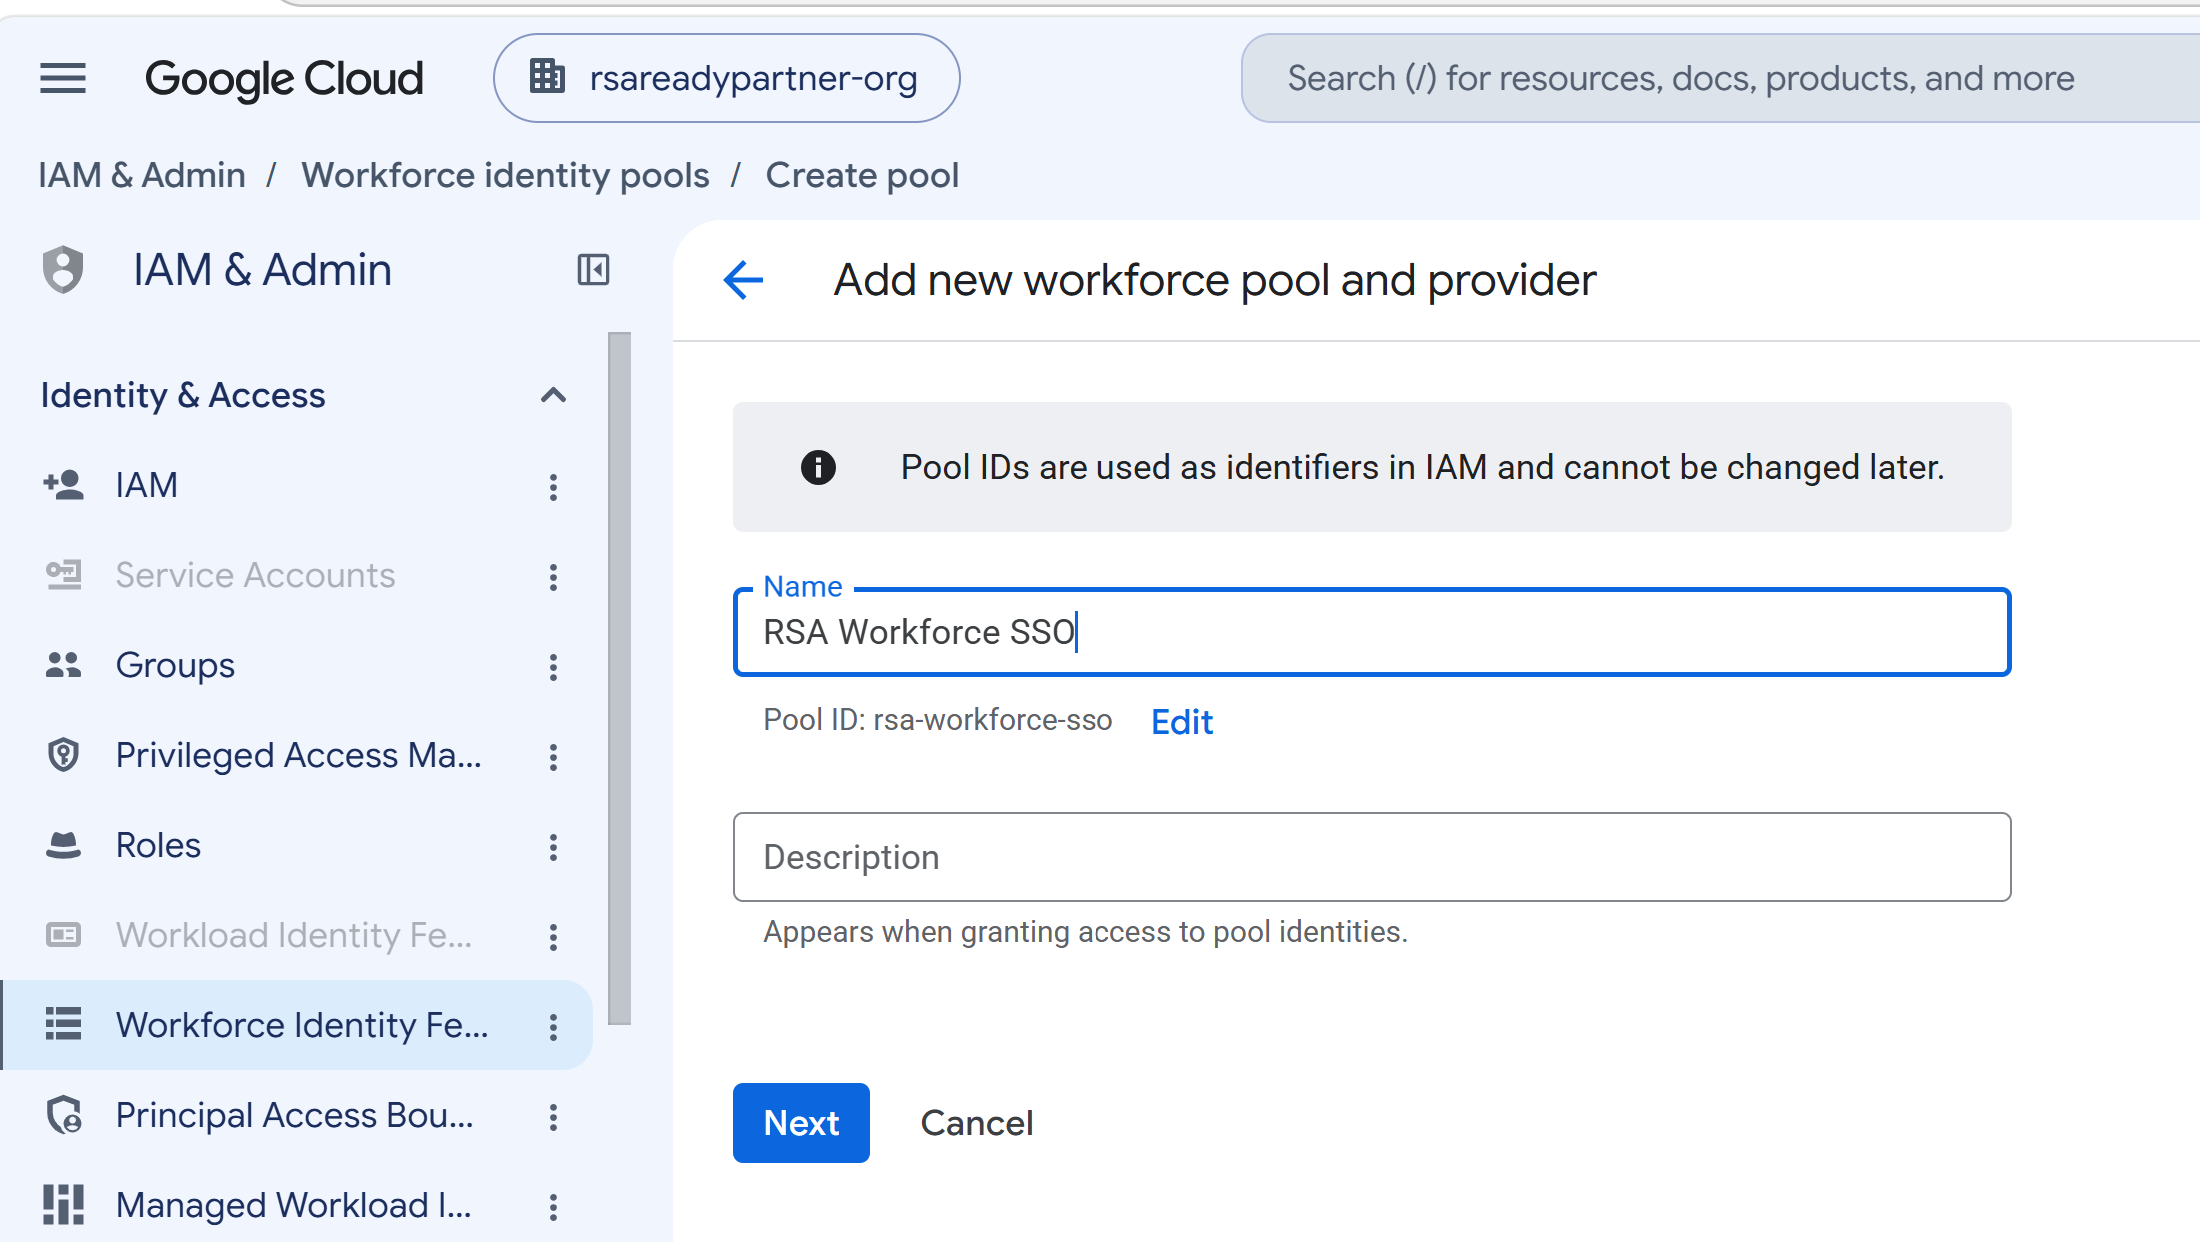
Task: Open more options for Roles
Action: click(553, 847)
